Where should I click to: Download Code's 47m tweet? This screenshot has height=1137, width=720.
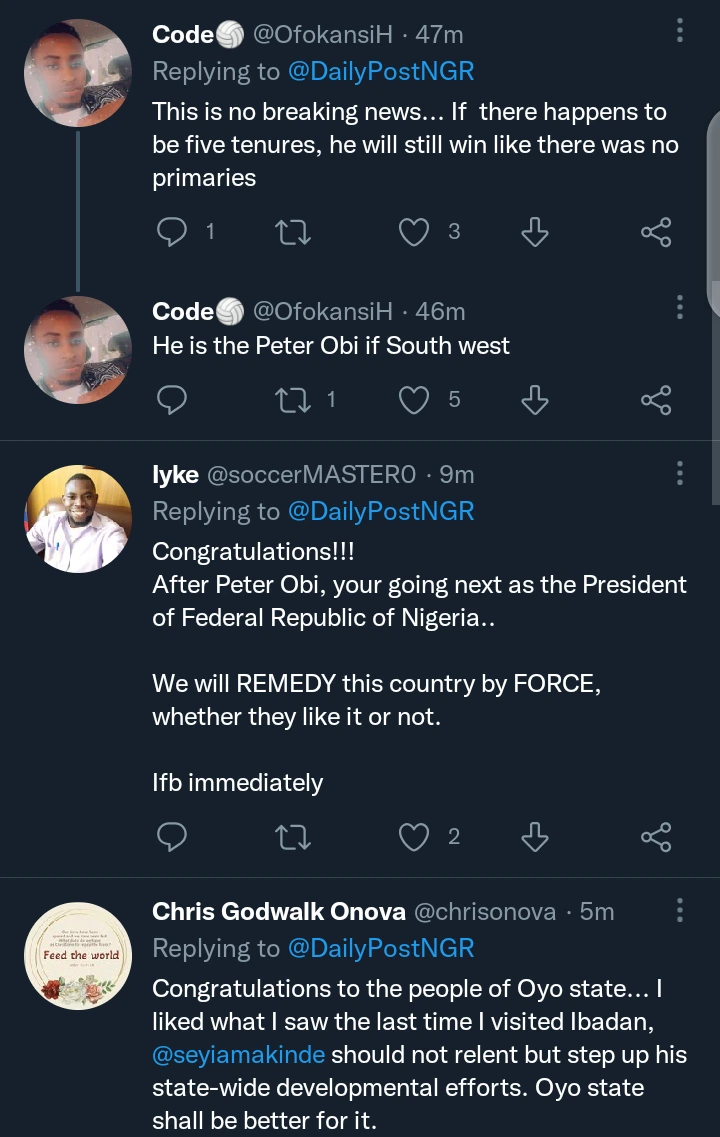[x=535, y=233]
